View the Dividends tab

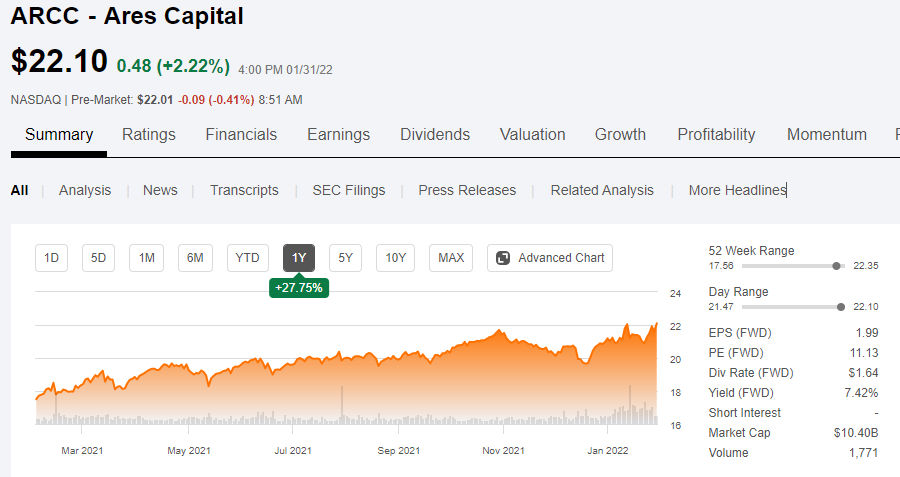[435, 134]
